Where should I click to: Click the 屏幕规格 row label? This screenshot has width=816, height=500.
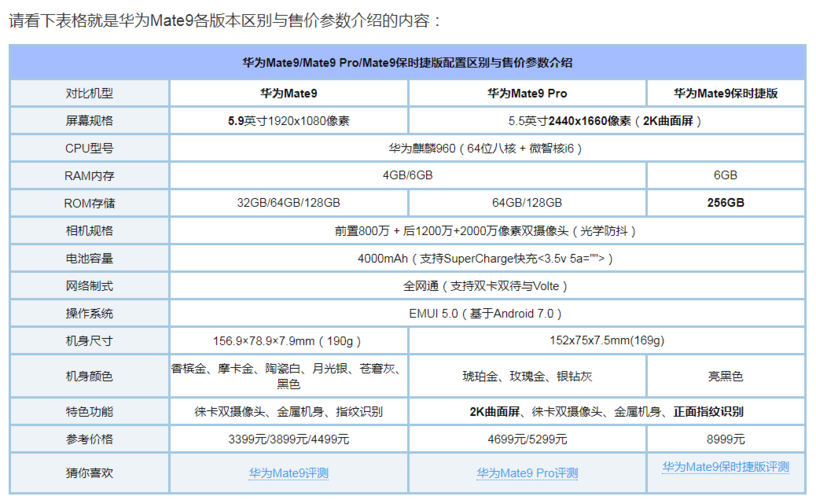click(x=90, y=121)
